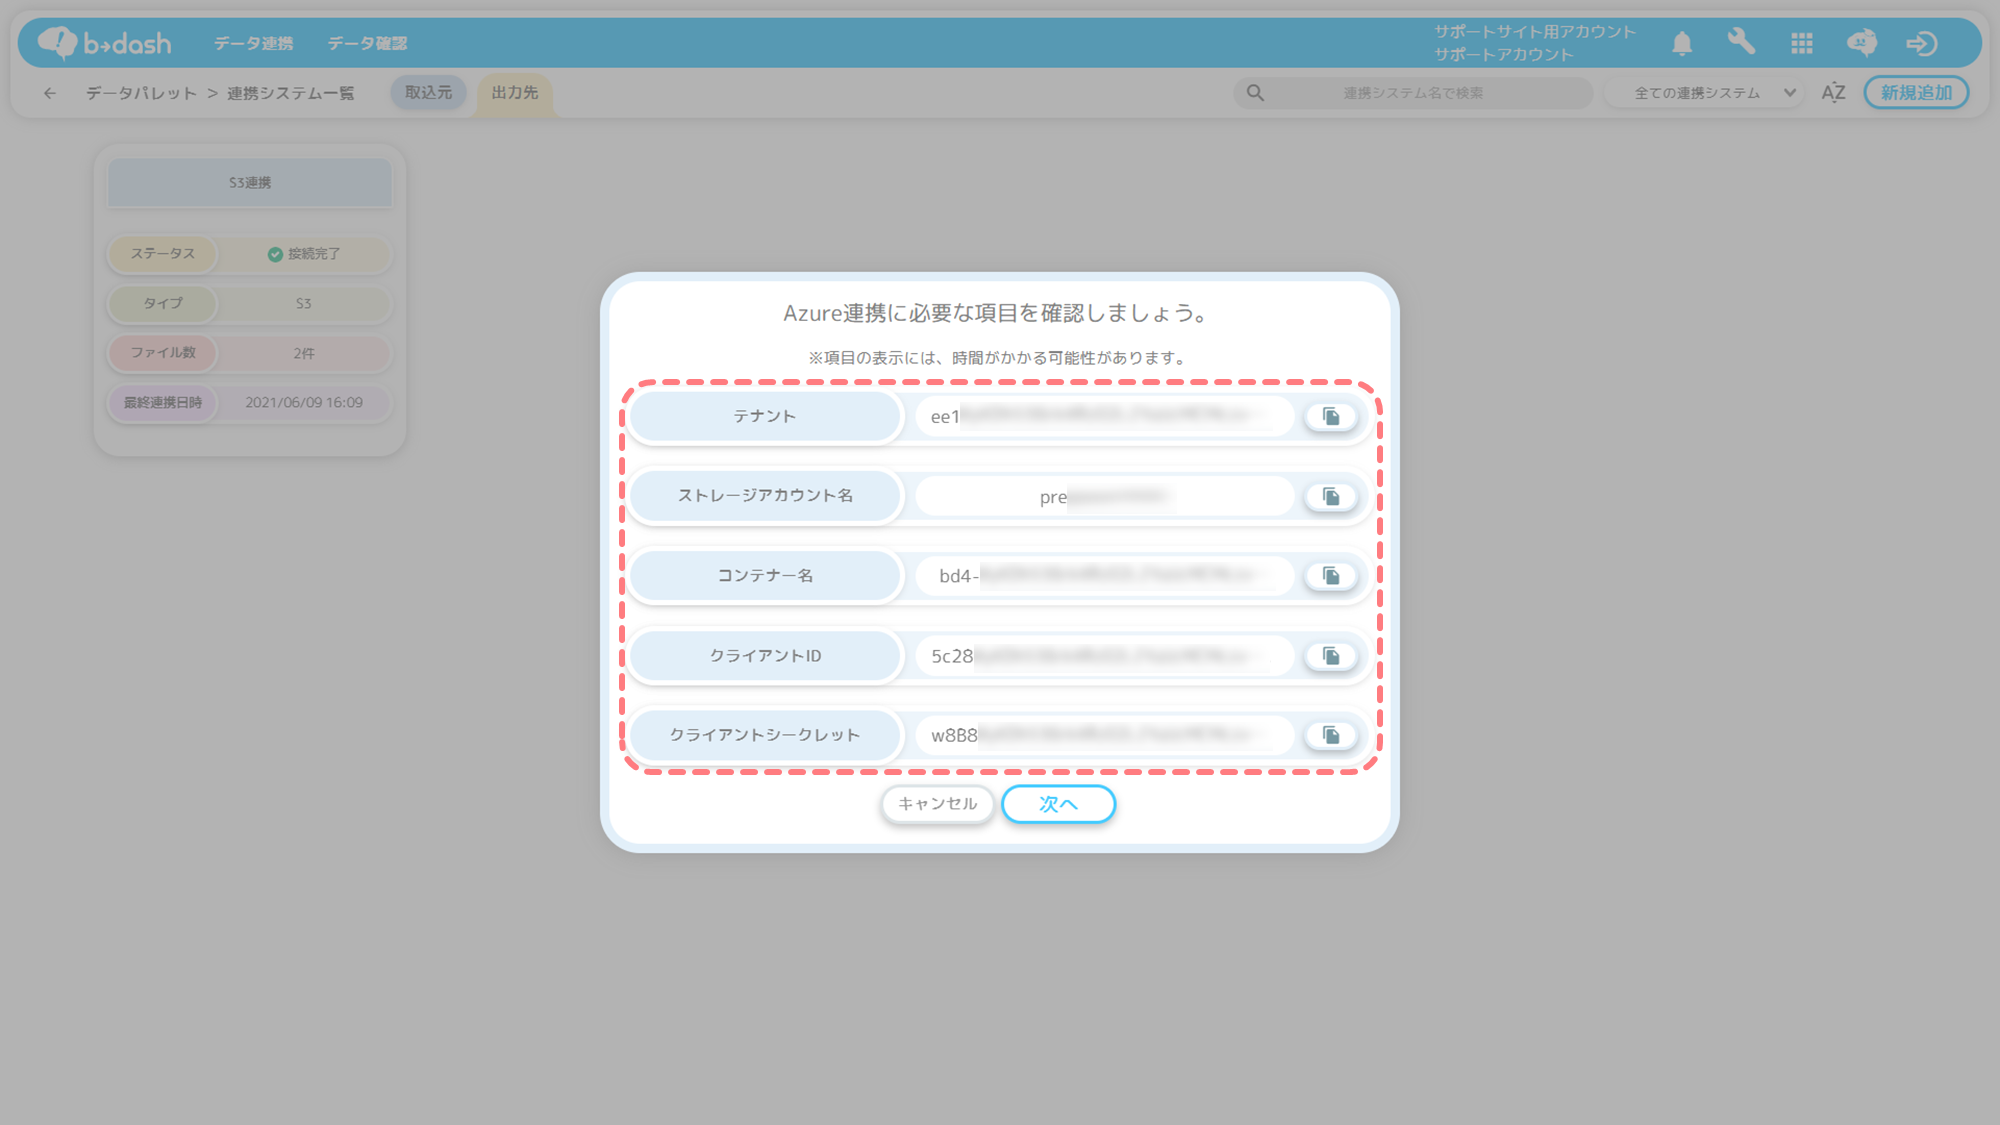Click the 次へ button
This screenshot has height=1125, width=2000.
point(1058,804)
